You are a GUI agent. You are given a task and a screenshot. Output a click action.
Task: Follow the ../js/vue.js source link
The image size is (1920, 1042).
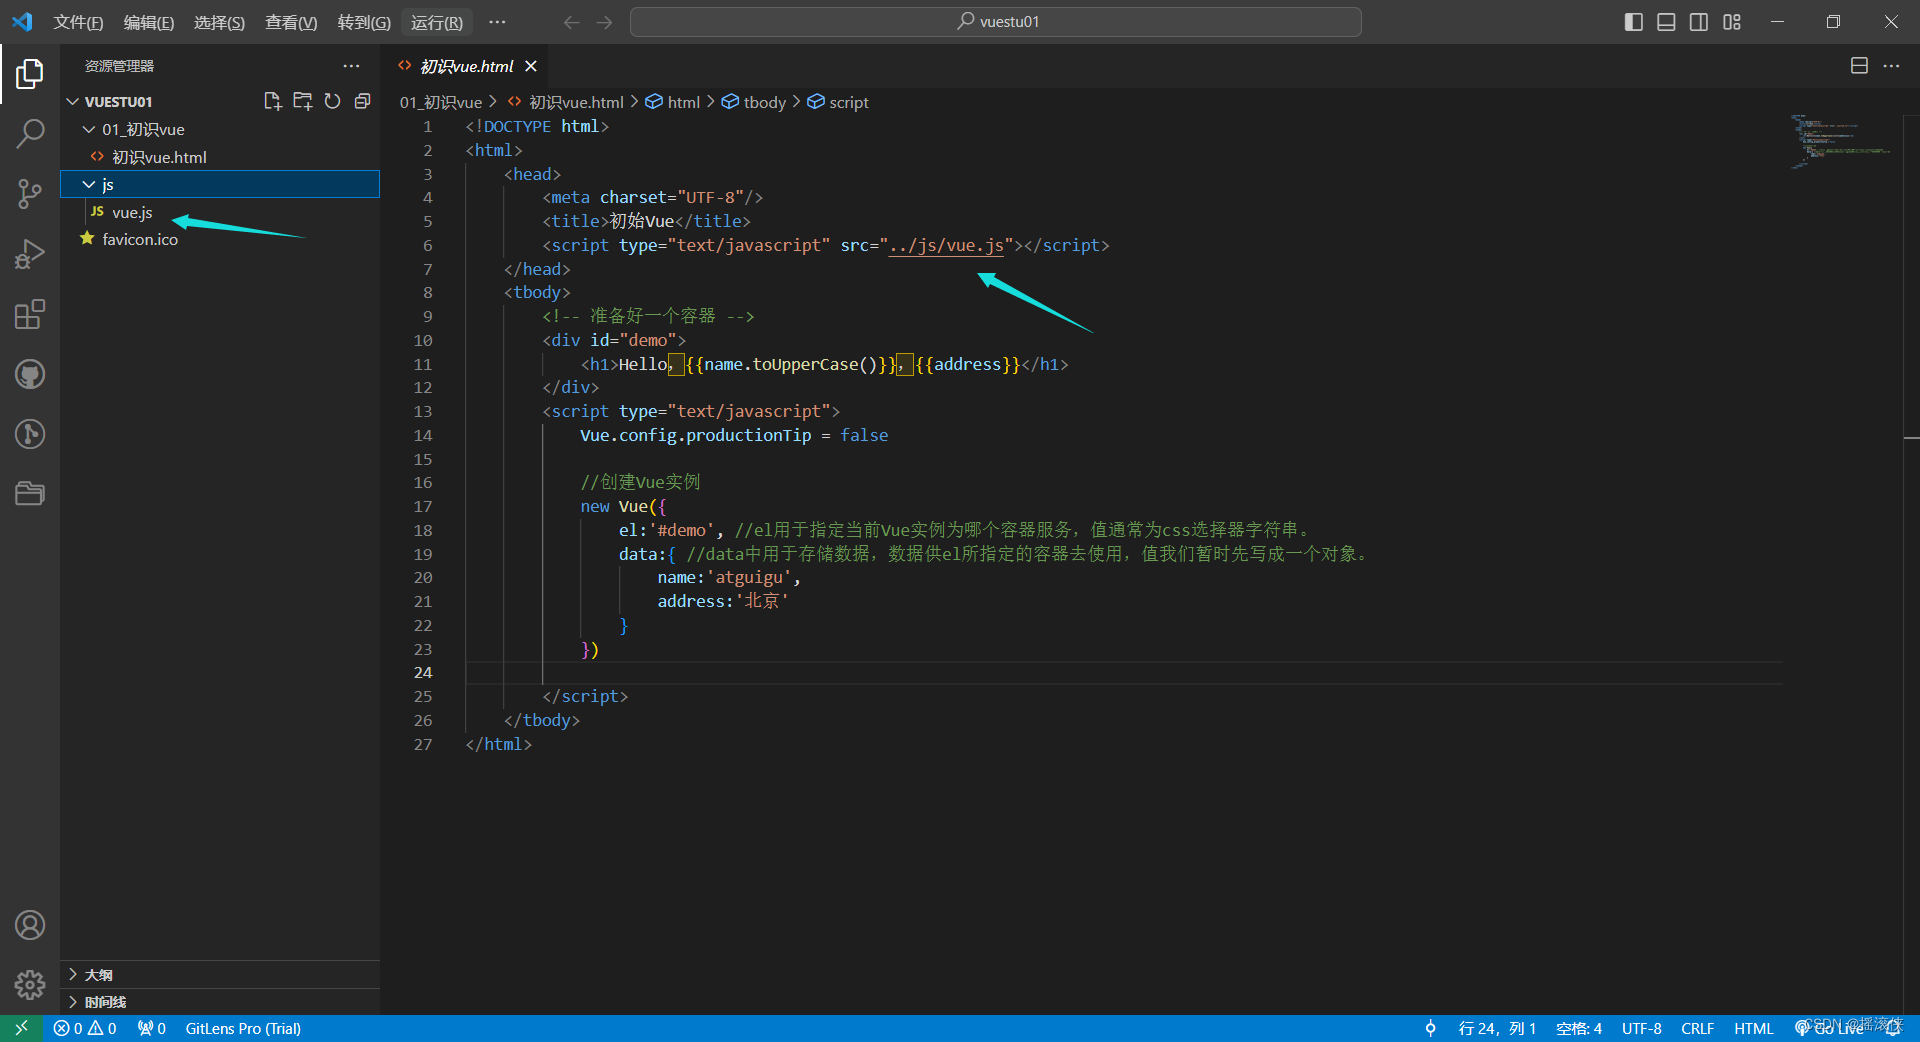[x=946, y=245]
